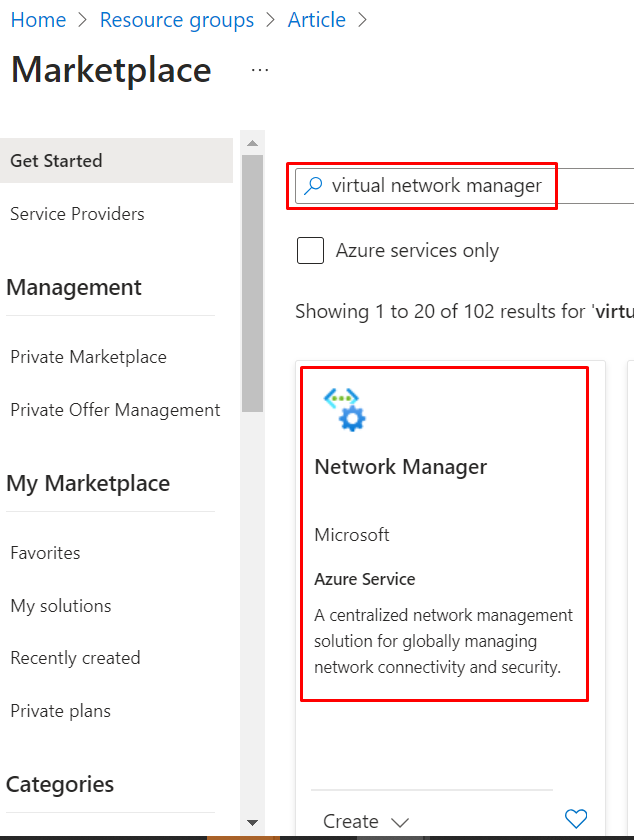Favorite Network Manager with the heart icon

tap(576, 819)
